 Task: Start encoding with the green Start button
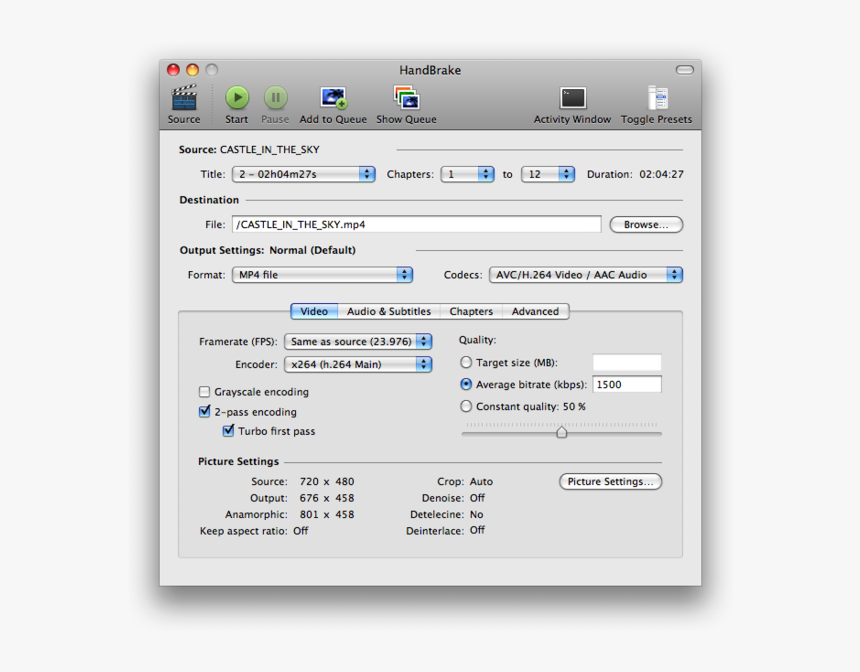[237, 97]
